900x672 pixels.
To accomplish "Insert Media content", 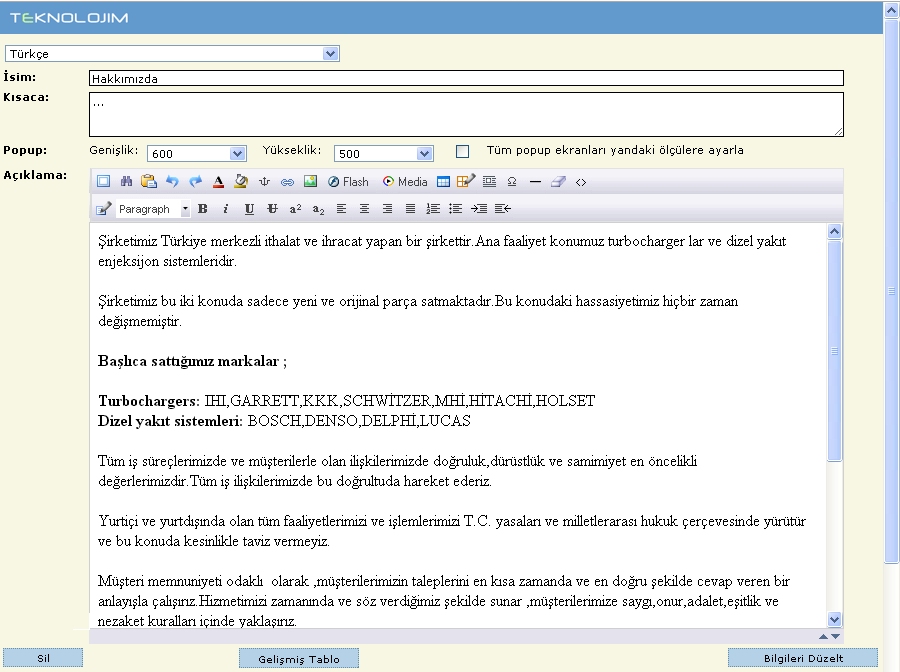I will pos(405,182).
